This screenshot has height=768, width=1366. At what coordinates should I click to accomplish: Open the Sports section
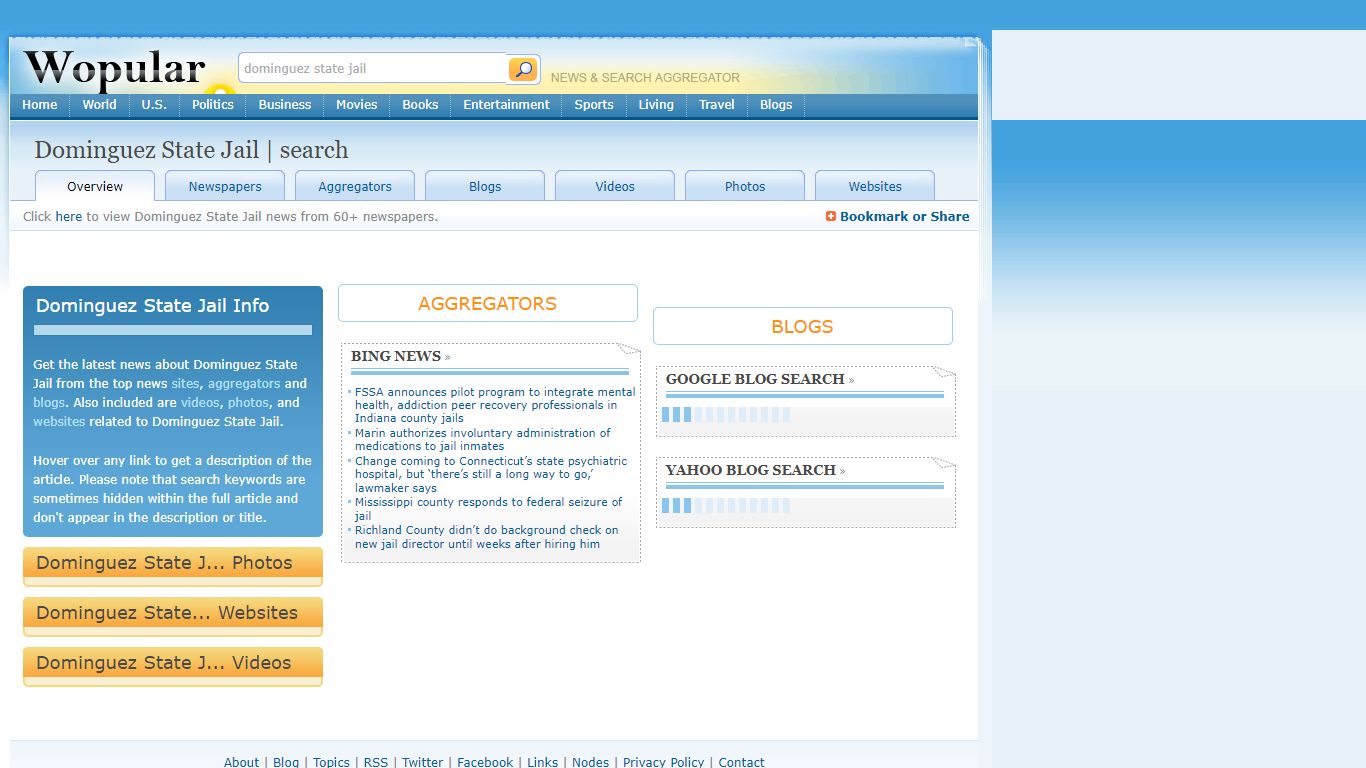coord(594,105)
